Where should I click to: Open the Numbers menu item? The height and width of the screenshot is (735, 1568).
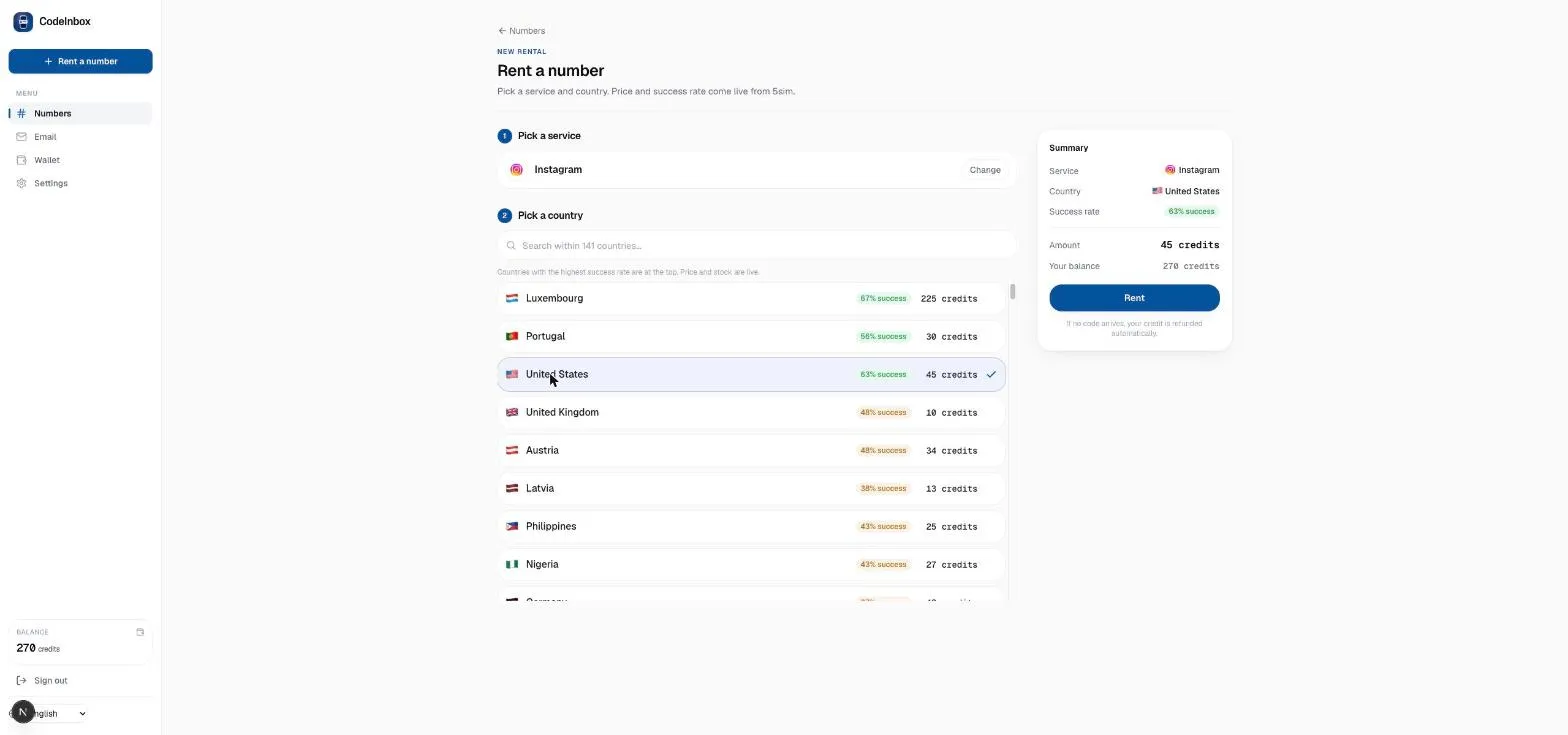[x=80, y=113]
